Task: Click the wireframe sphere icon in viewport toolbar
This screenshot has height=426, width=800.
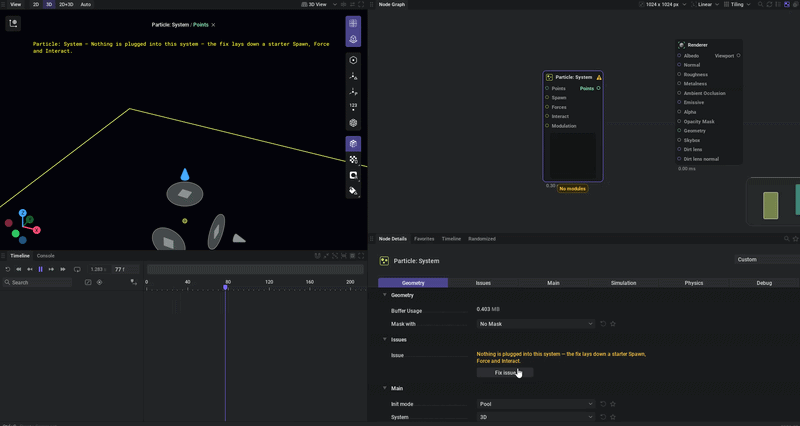Action: (x=353, y=123)
